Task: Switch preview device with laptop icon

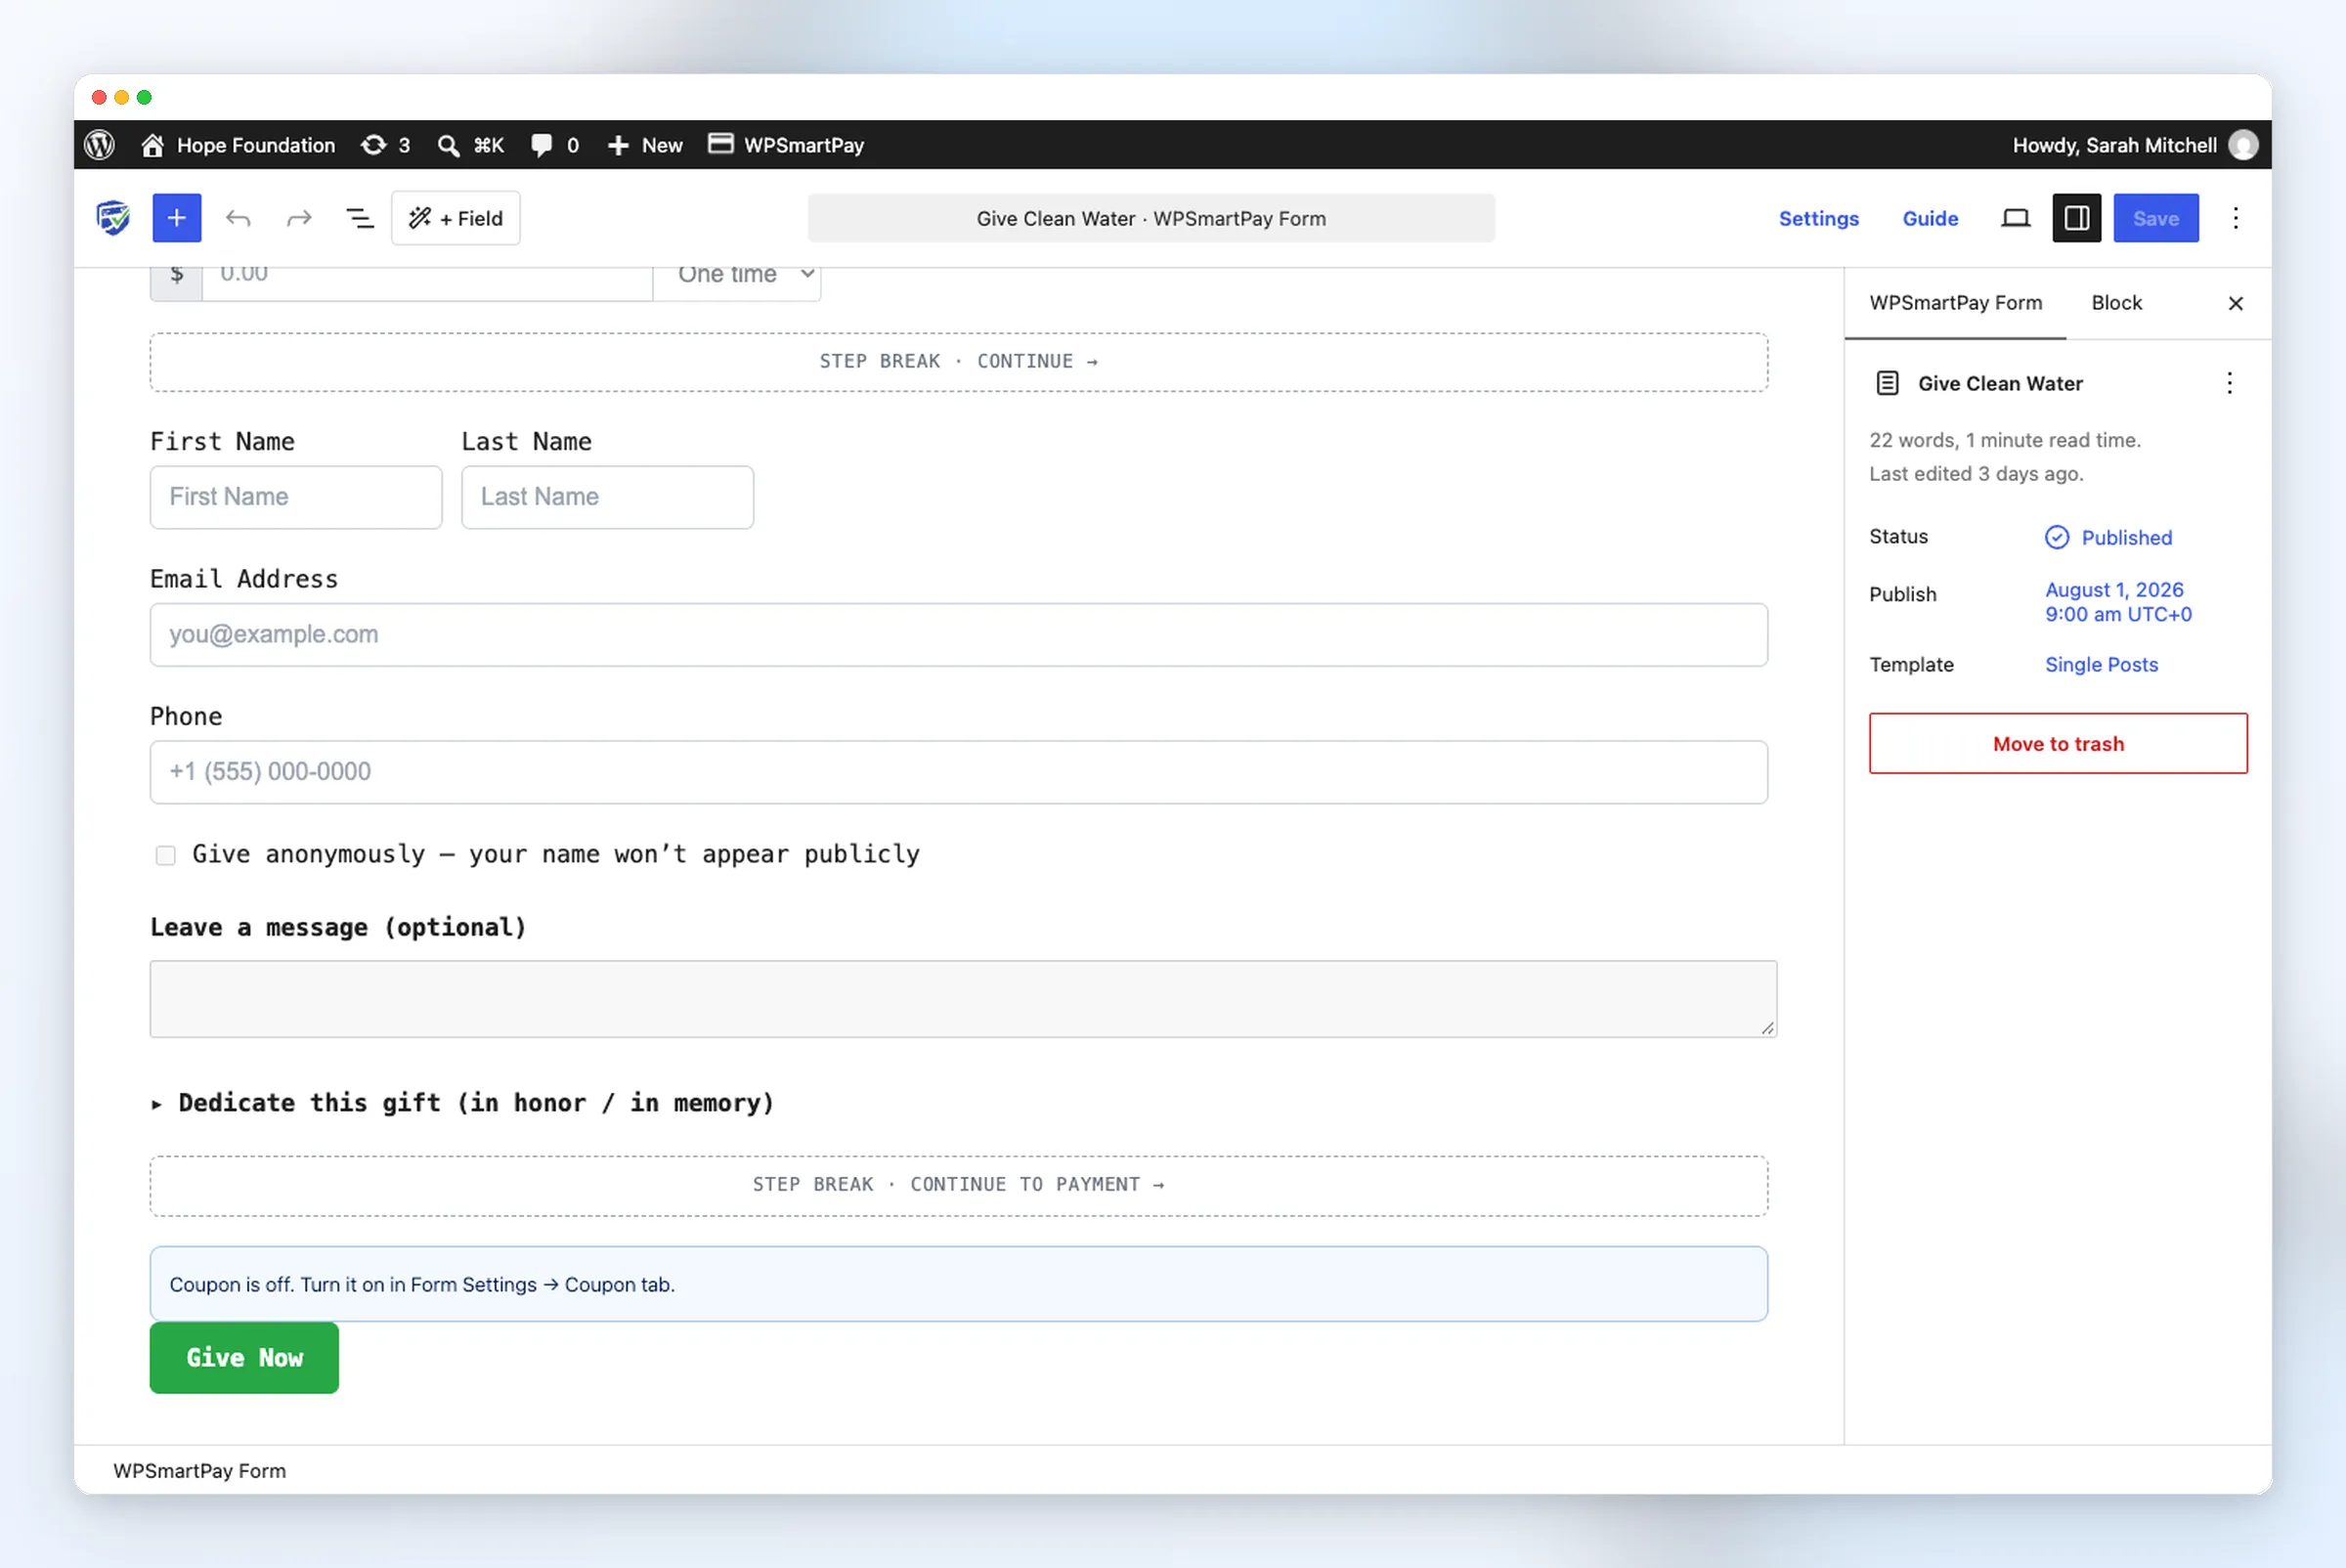Action: [x=2015, y=218]
